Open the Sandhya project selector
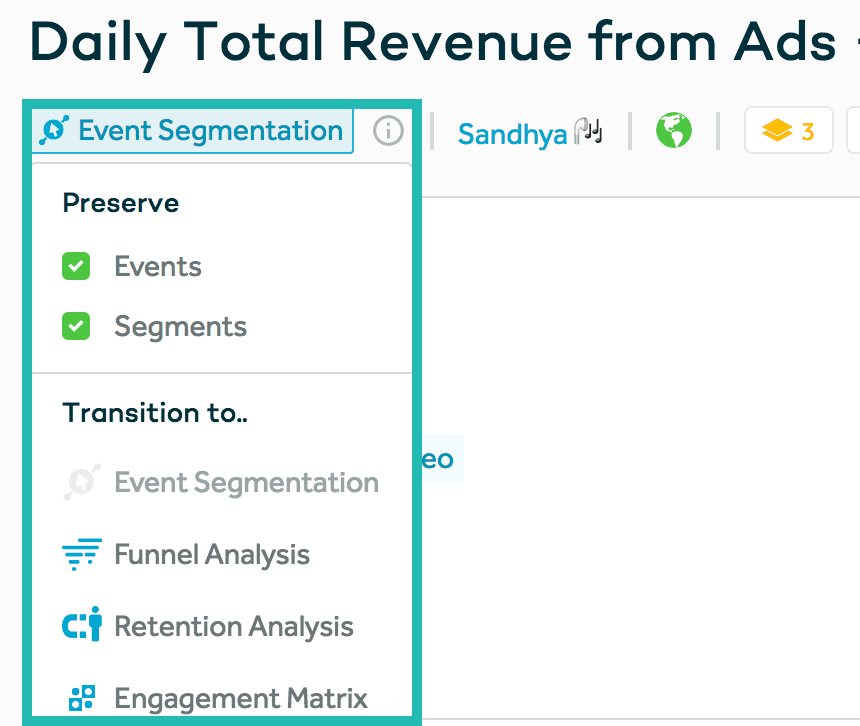 point(512,133)
